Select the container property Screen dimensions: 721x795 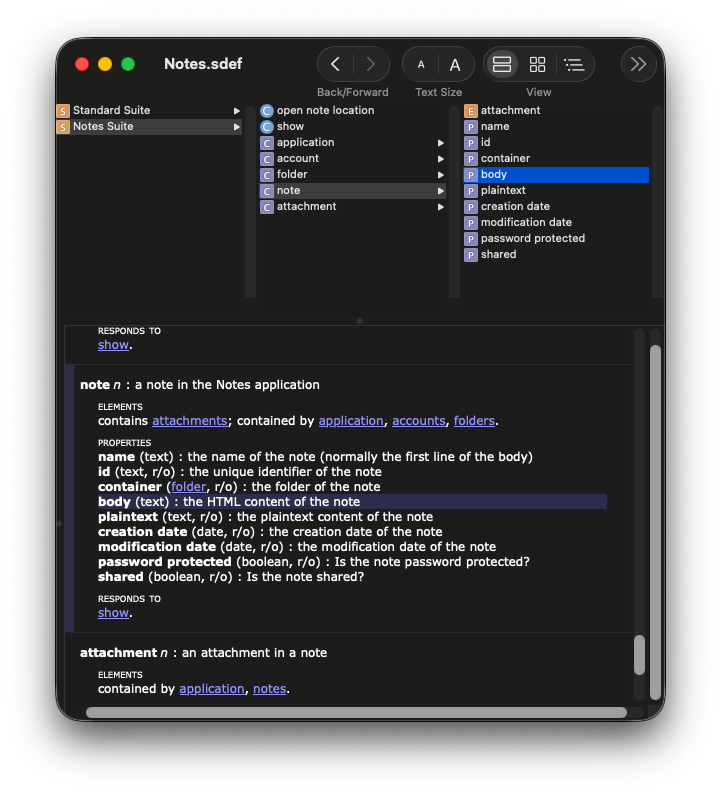pyautogui.click(x=556, y=159)
